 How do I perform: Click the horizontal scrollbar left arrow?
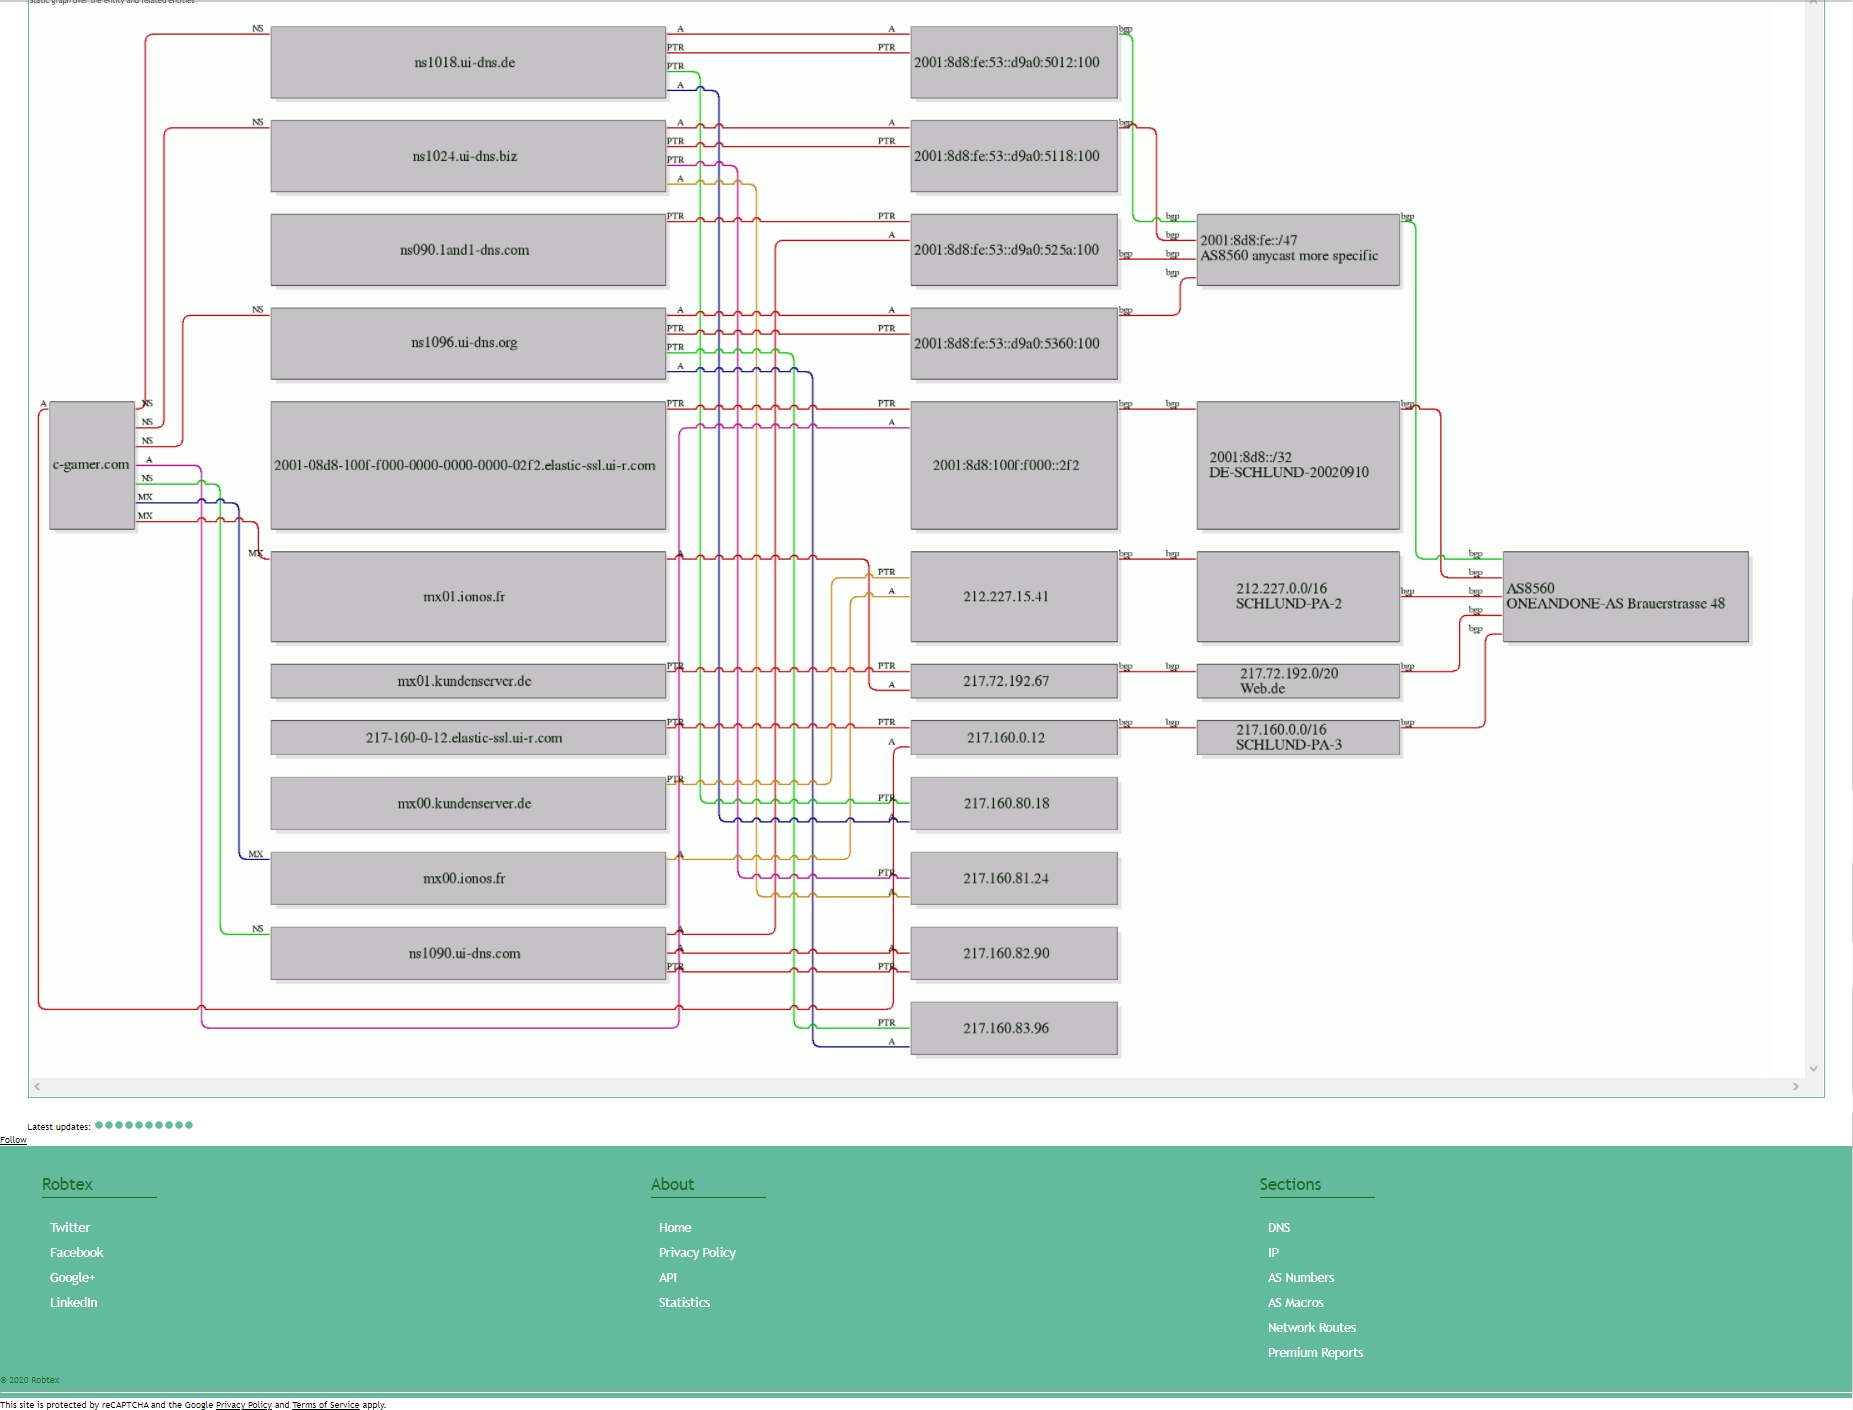pos(37,1086)
